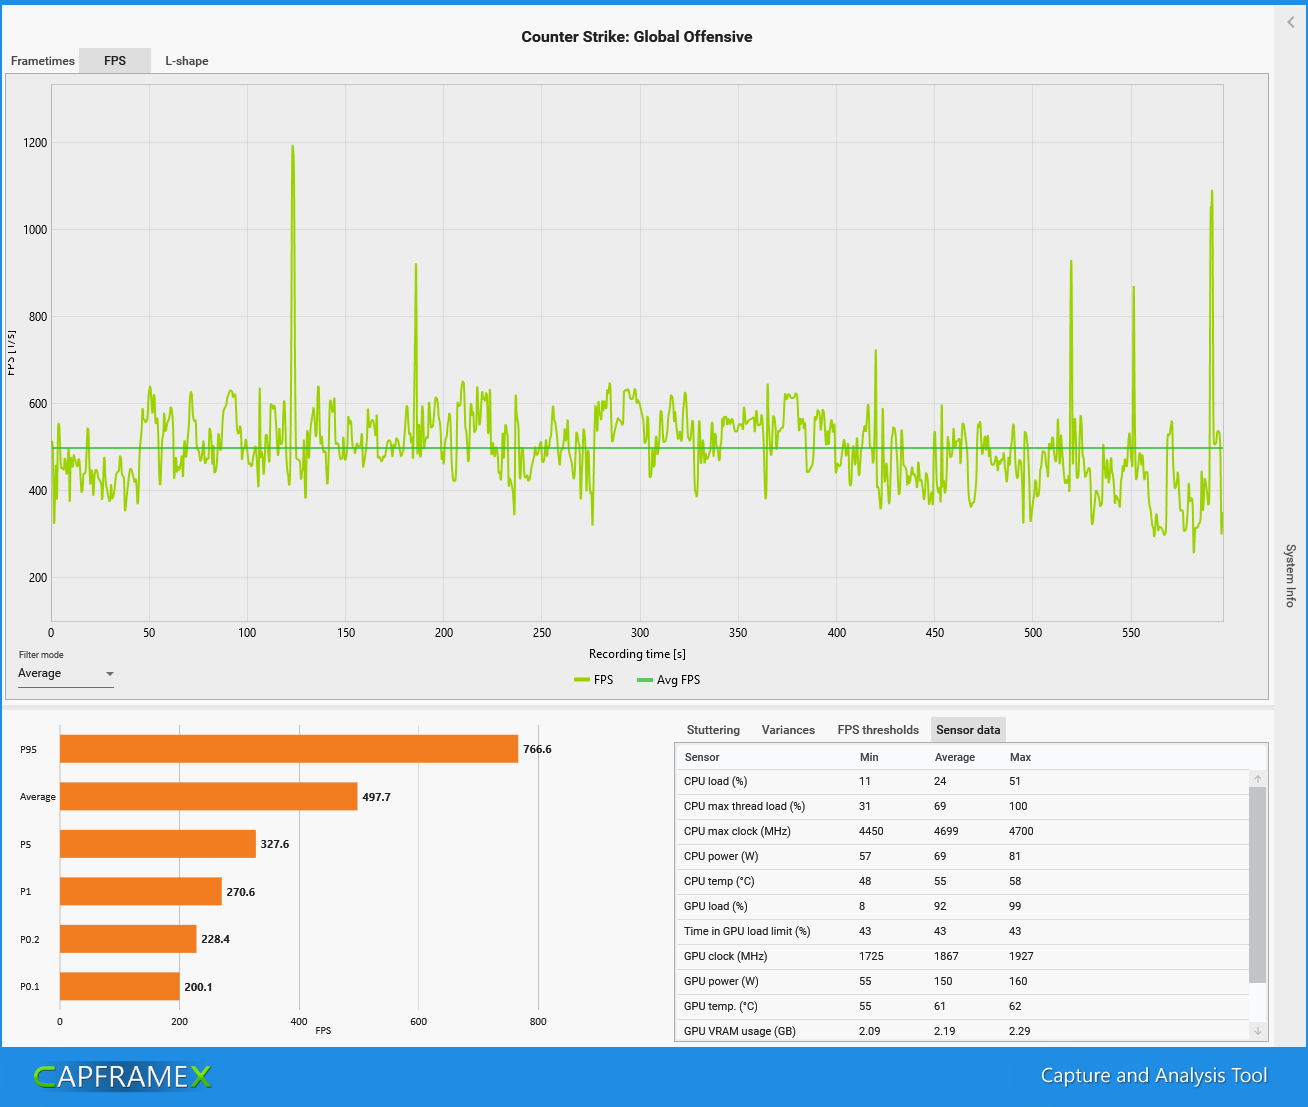1308x1107 pixels.
Task: Select the FPS tab
Action: click(115, 61)
